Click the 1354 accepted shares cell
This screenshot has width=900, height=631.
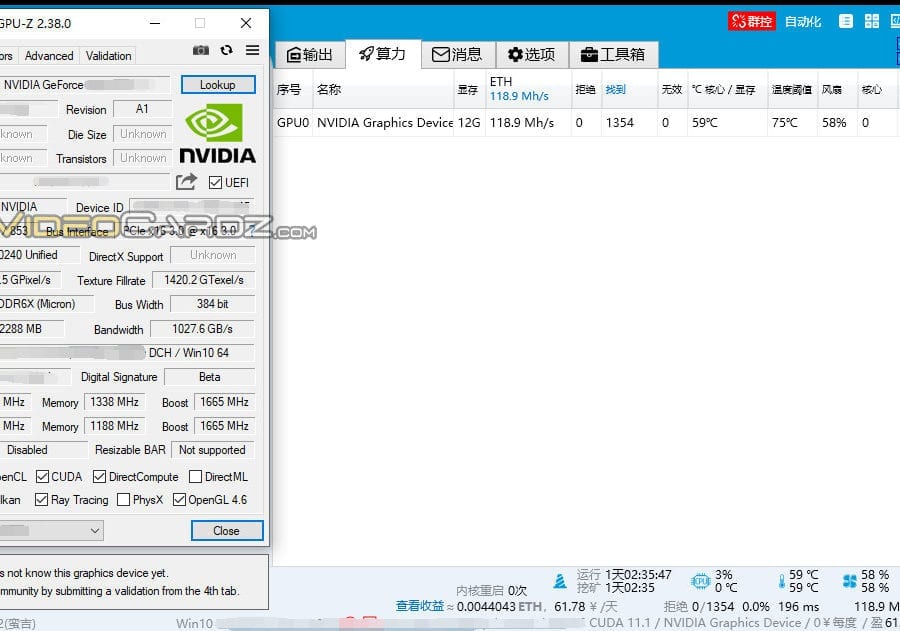click(x=629, y=122)
